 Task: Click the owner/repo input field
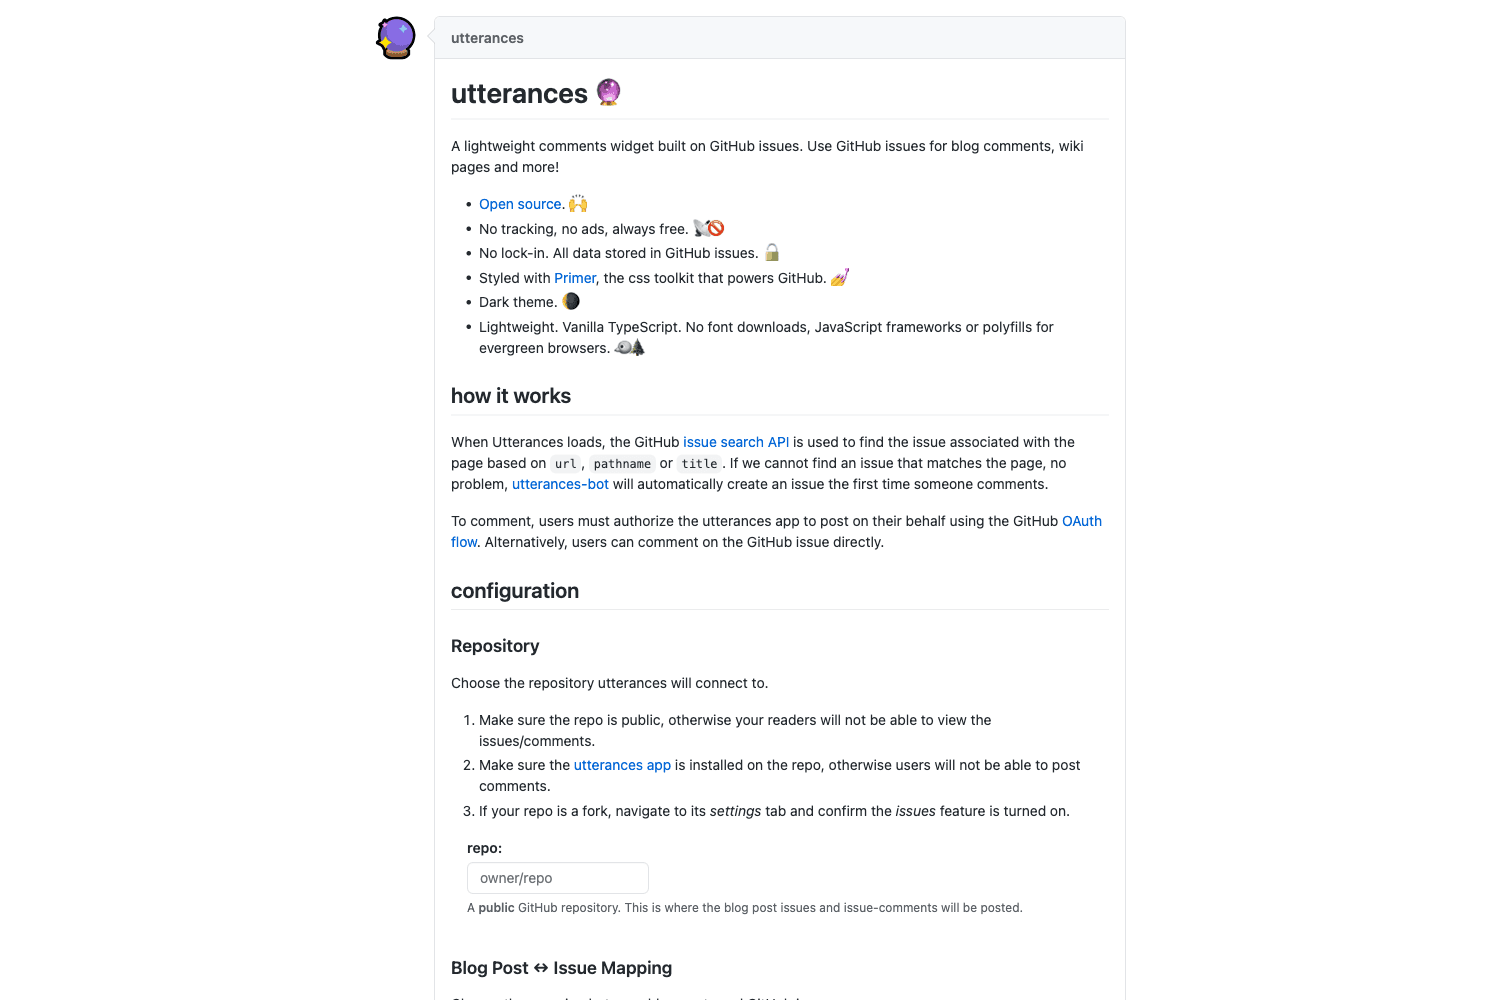(557, 878)
